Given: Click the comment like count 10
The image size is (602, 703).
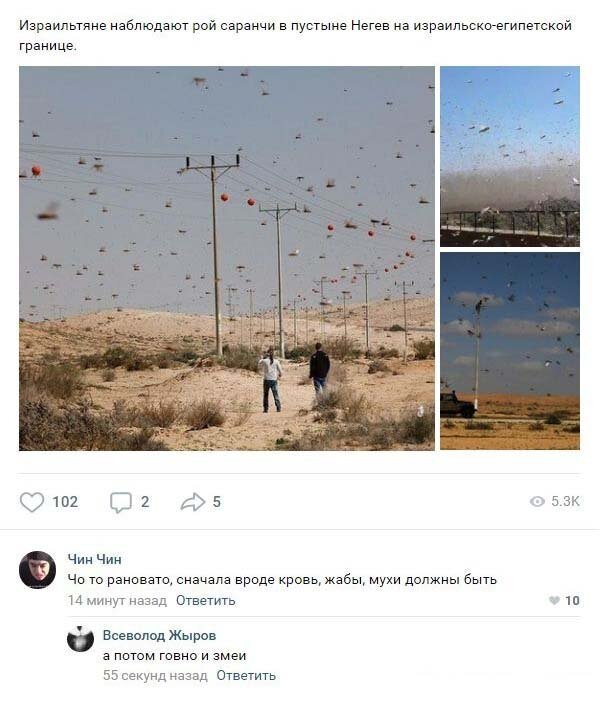Looking at the screenshot, I should tap(572, 601).
